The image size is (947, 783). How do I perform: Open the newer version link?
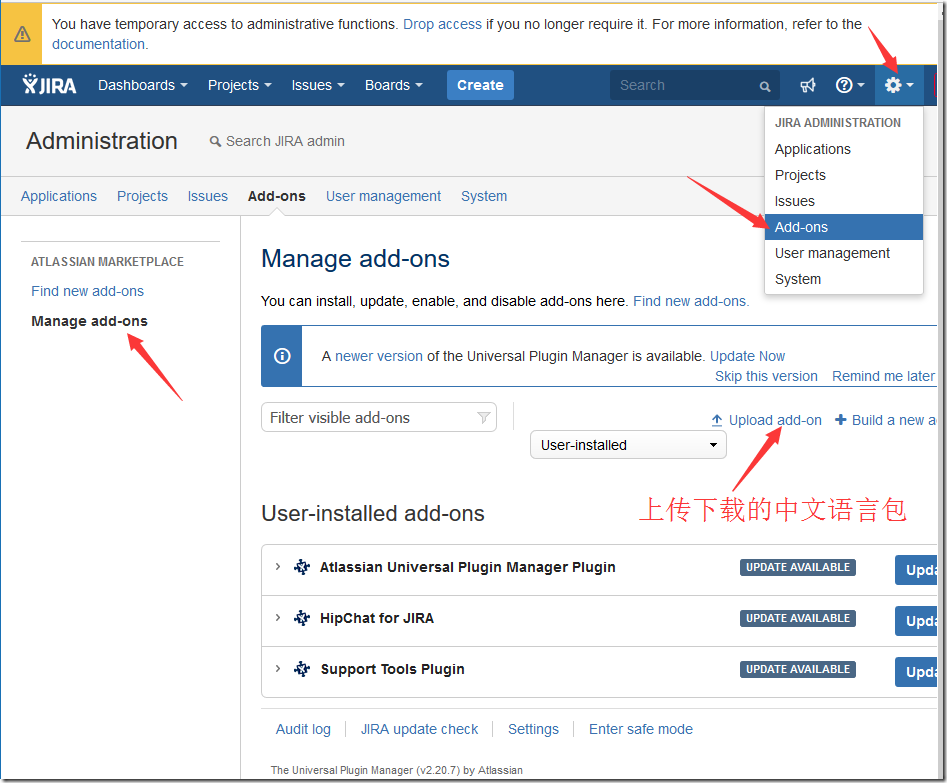coord(379,356)
